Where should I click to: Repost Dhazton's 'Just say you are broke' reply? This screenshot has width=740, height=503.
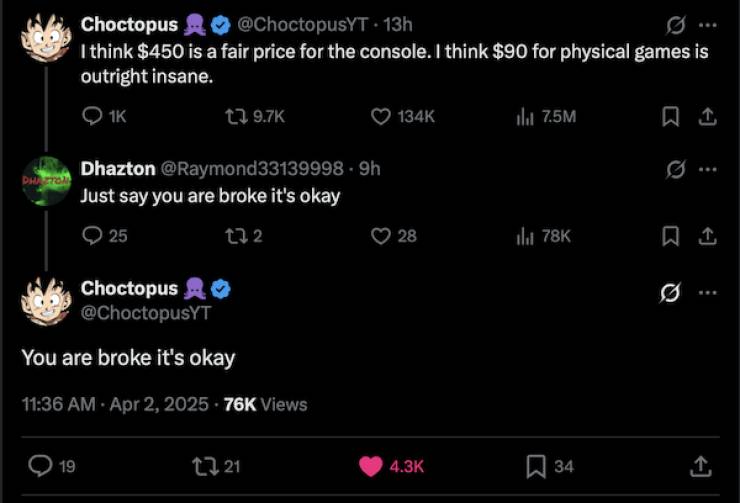(x=238, y=236)
